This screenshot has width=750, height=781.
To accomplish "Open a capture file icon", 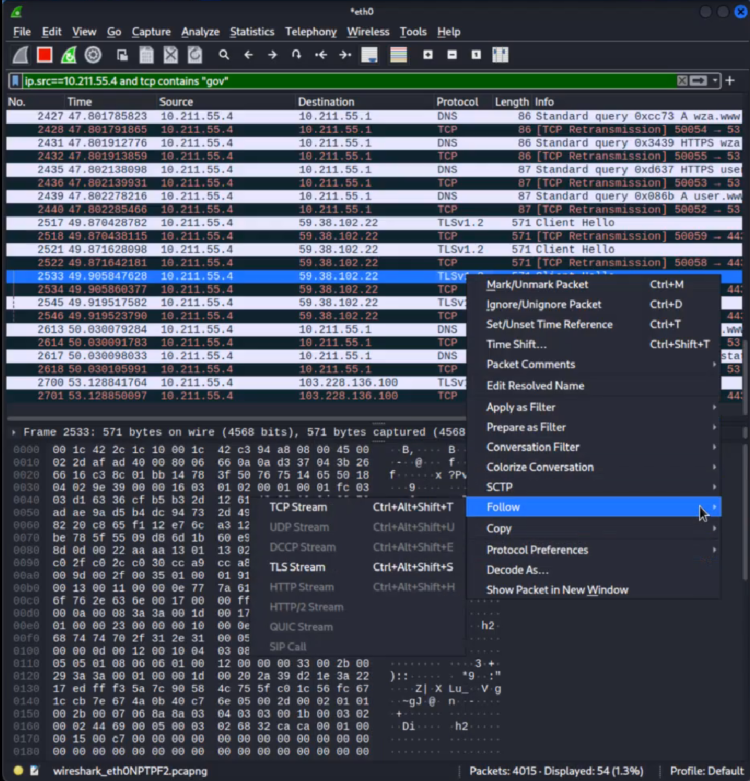I will click(122, 55).
